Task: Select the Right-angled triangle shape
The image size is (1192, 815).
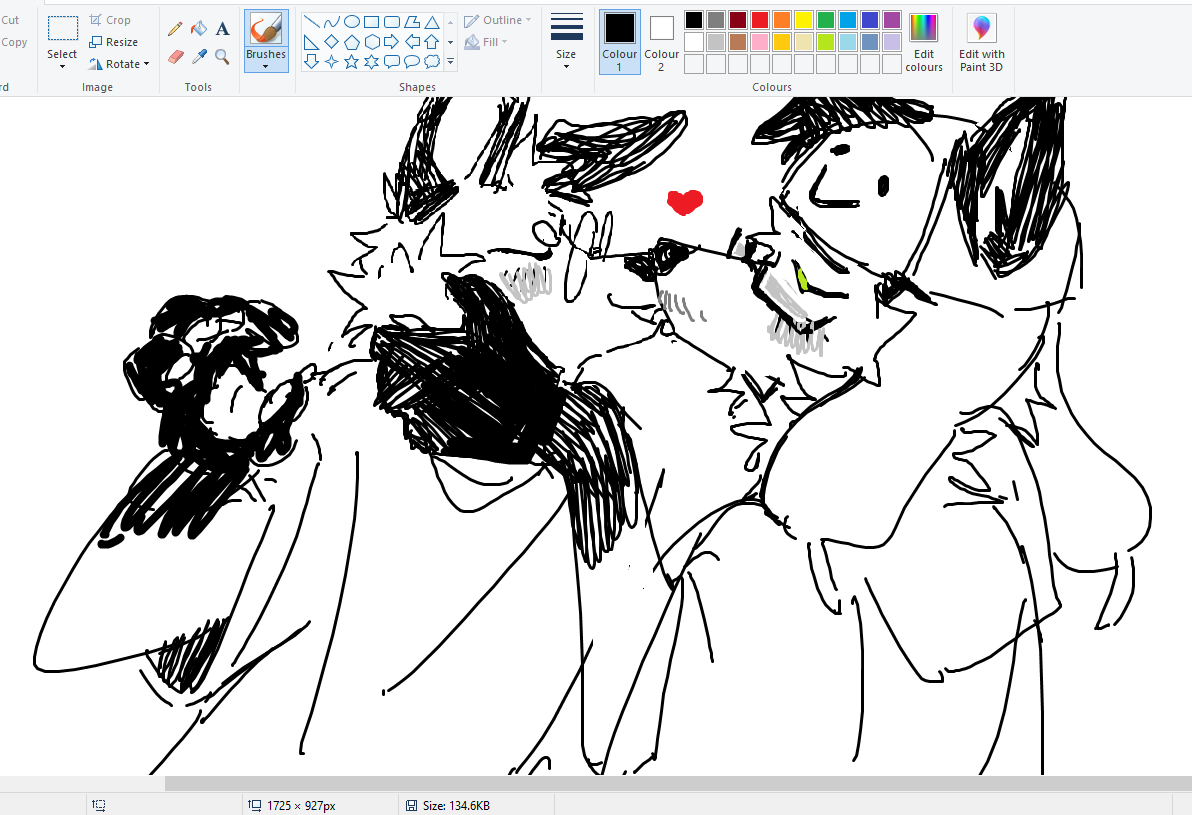Action: click(312, 42)
